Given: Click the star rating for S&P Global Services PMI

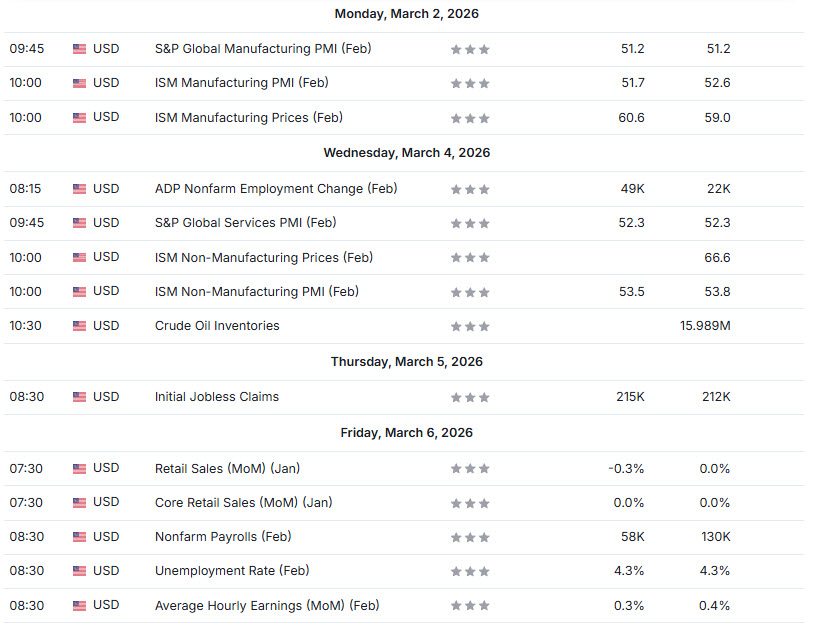Looking at the screenshot, I should (470, 224).
